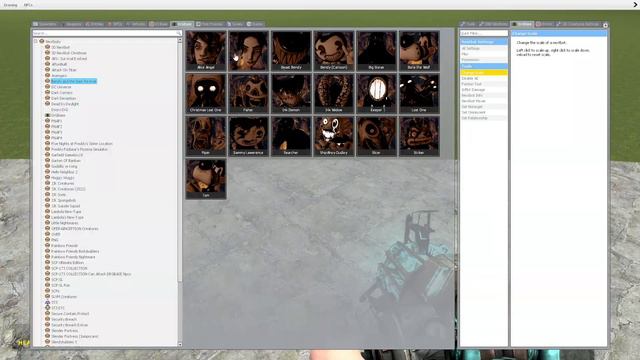Open the Dead by Daylight category
The image size is (640, 360).
tap(64, 104)
